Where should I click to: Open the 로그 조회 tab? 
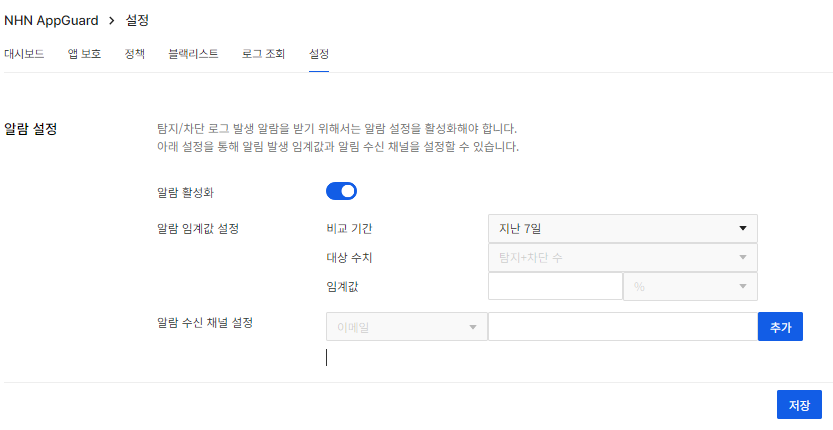point(264,54)
